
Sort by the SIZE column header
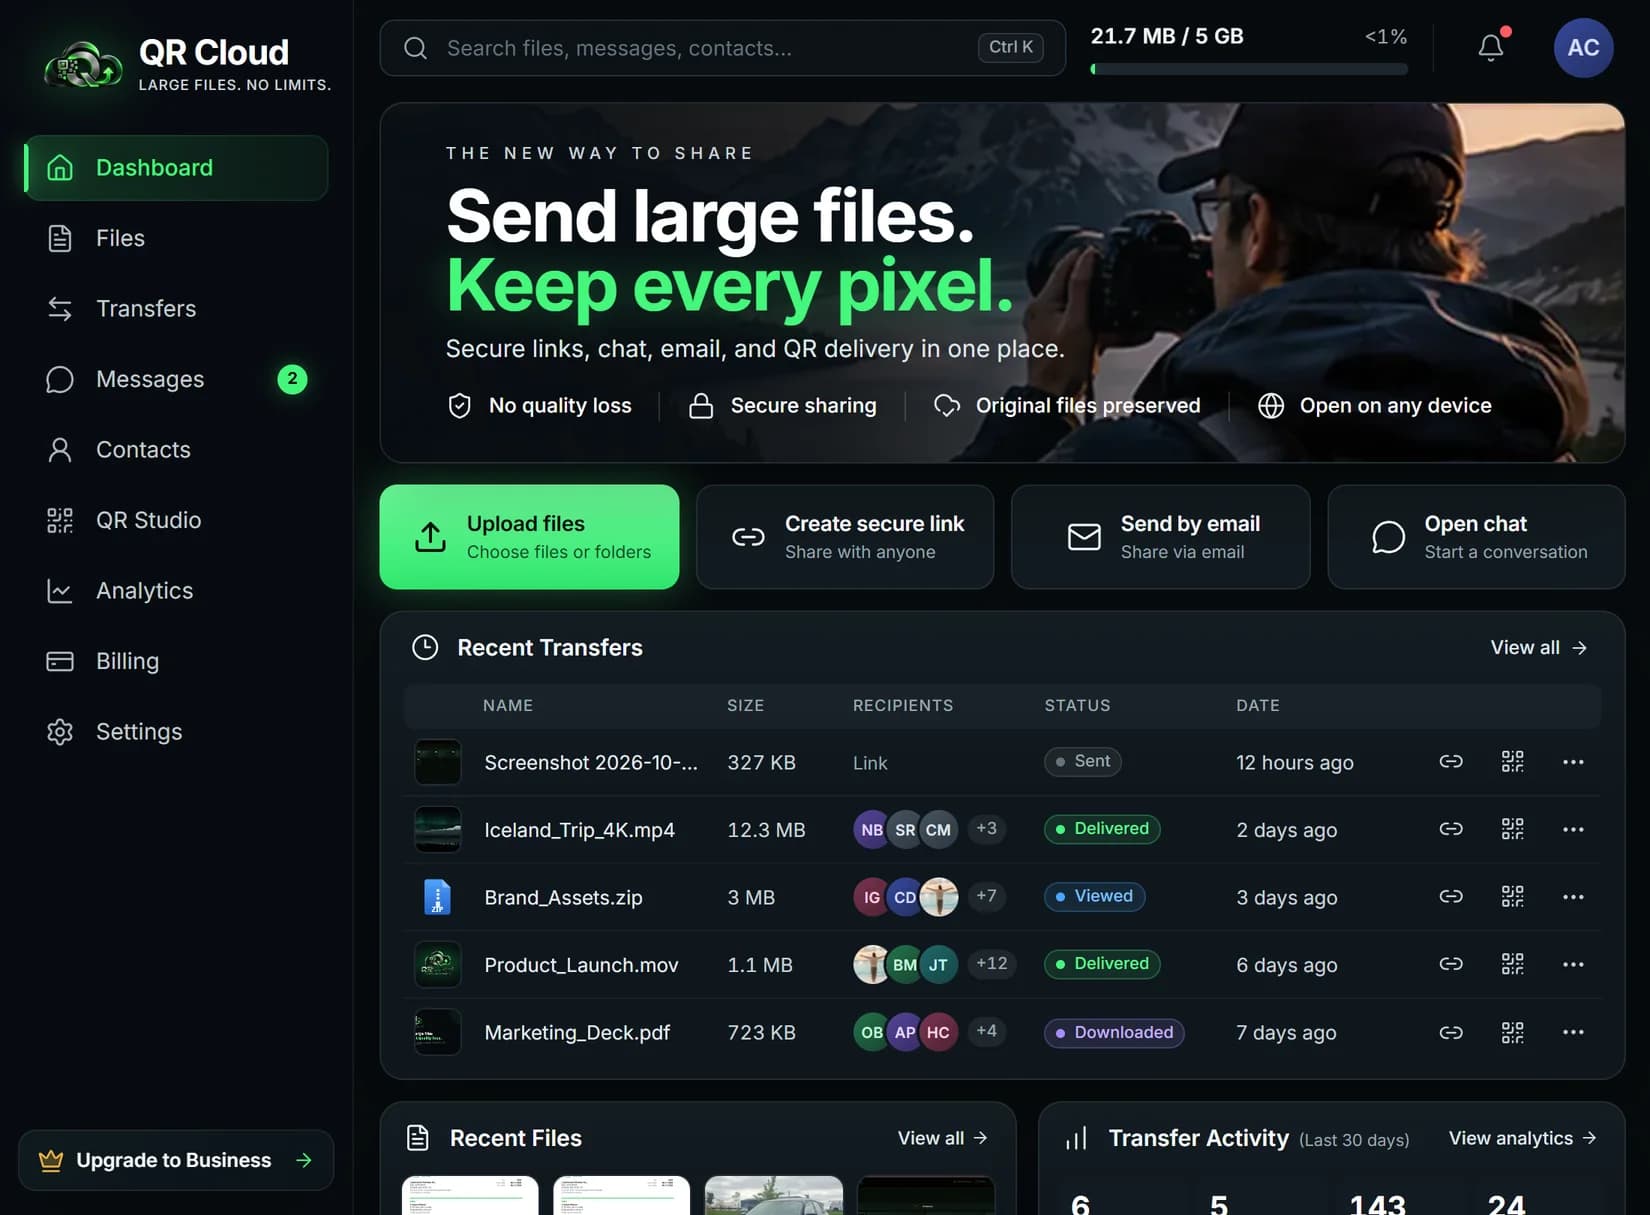pos(745,705)
